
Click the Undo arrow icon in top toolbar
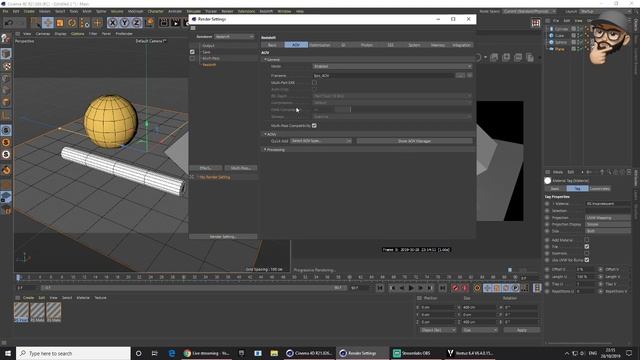[x=9, y=23]
